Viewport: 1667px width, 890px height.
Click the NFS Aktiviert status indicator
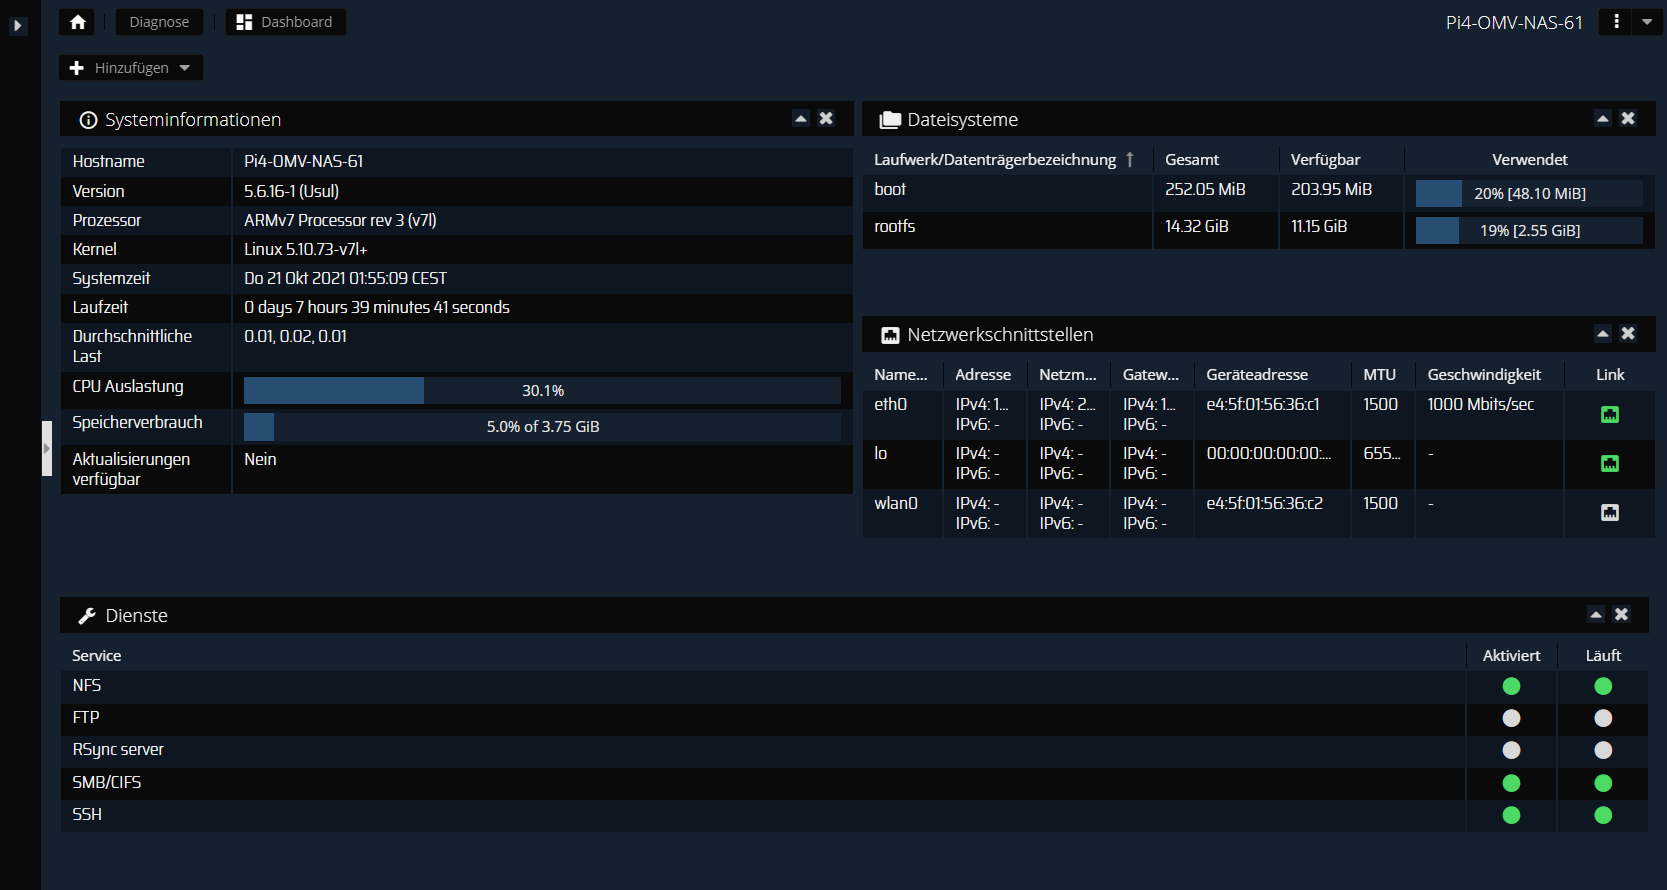pos(1511,686)
